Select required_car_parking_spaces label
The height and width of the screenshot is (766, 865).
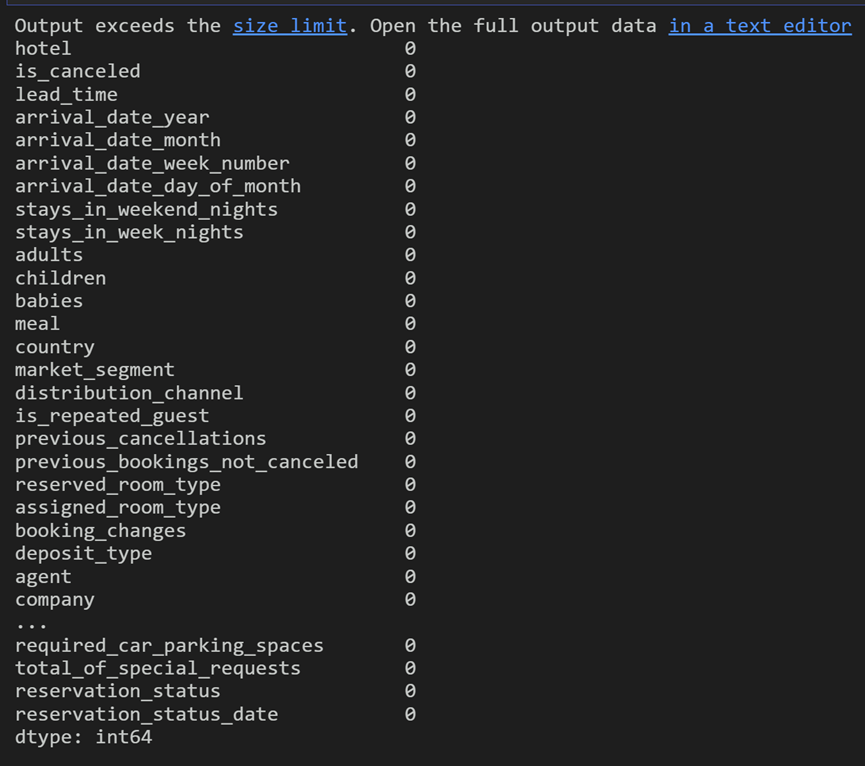[169, 646]
